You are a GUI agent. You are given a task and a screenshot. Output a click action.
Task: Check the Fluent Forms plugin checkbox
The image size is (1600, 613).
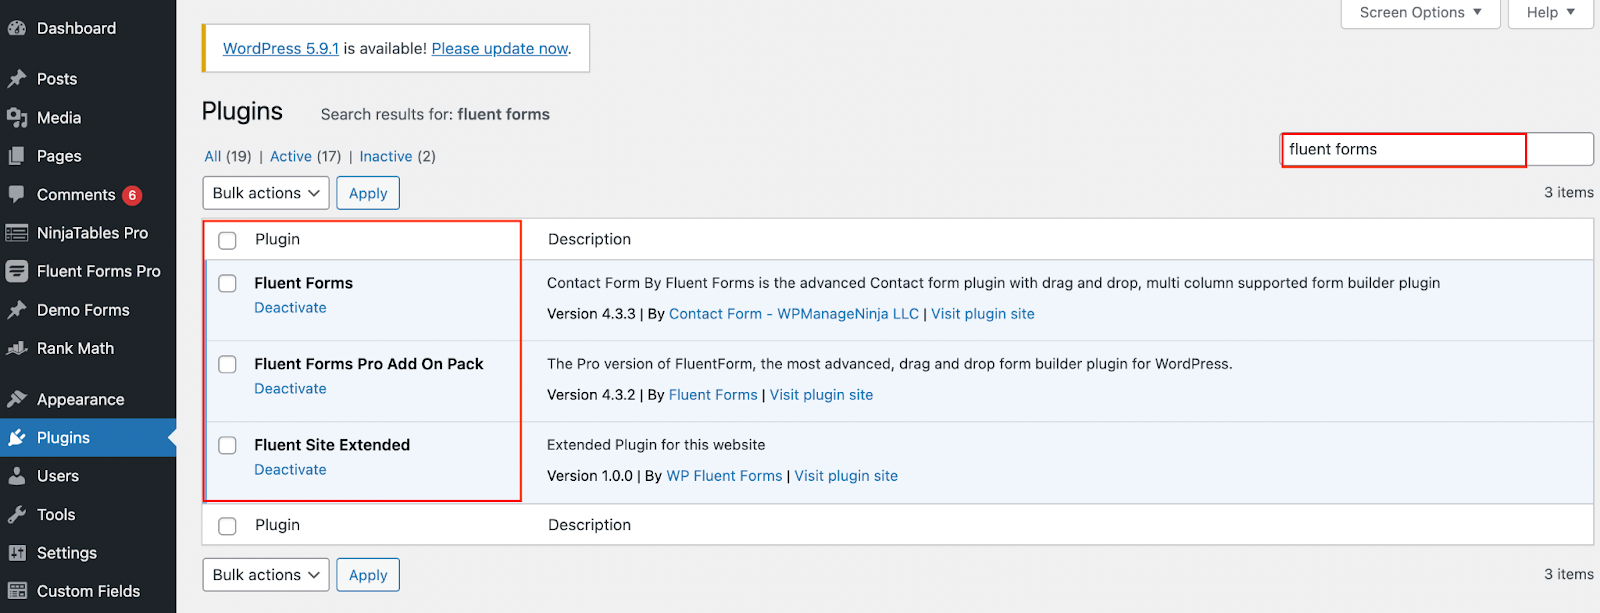tap(228, 284)
